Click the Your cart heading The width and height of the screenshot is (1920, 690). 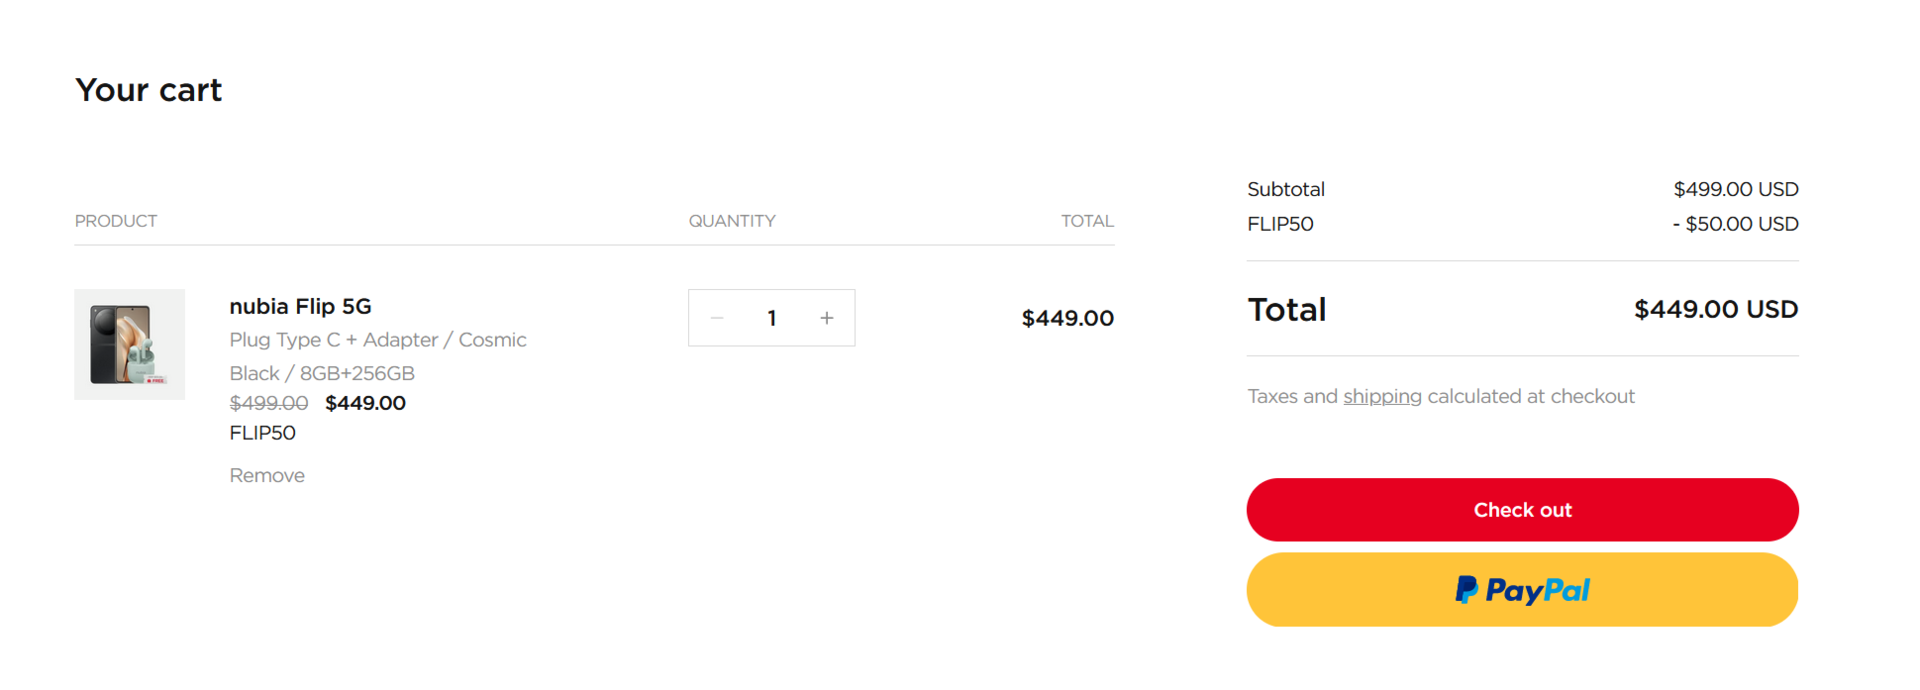(149, 90)
